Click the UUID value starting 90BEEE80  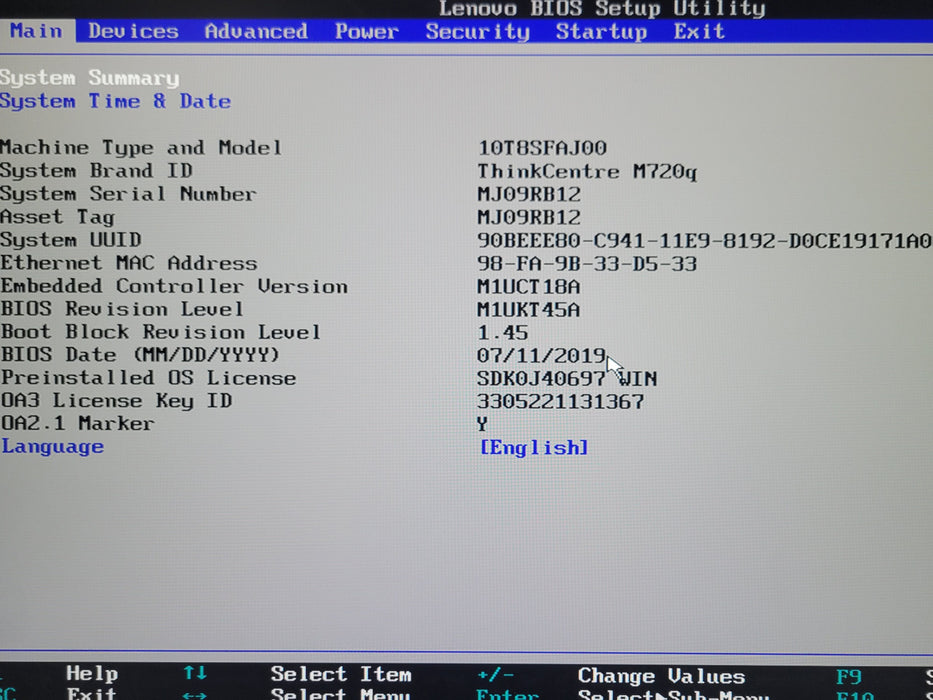pyautogui.click(x=704, y=240)
